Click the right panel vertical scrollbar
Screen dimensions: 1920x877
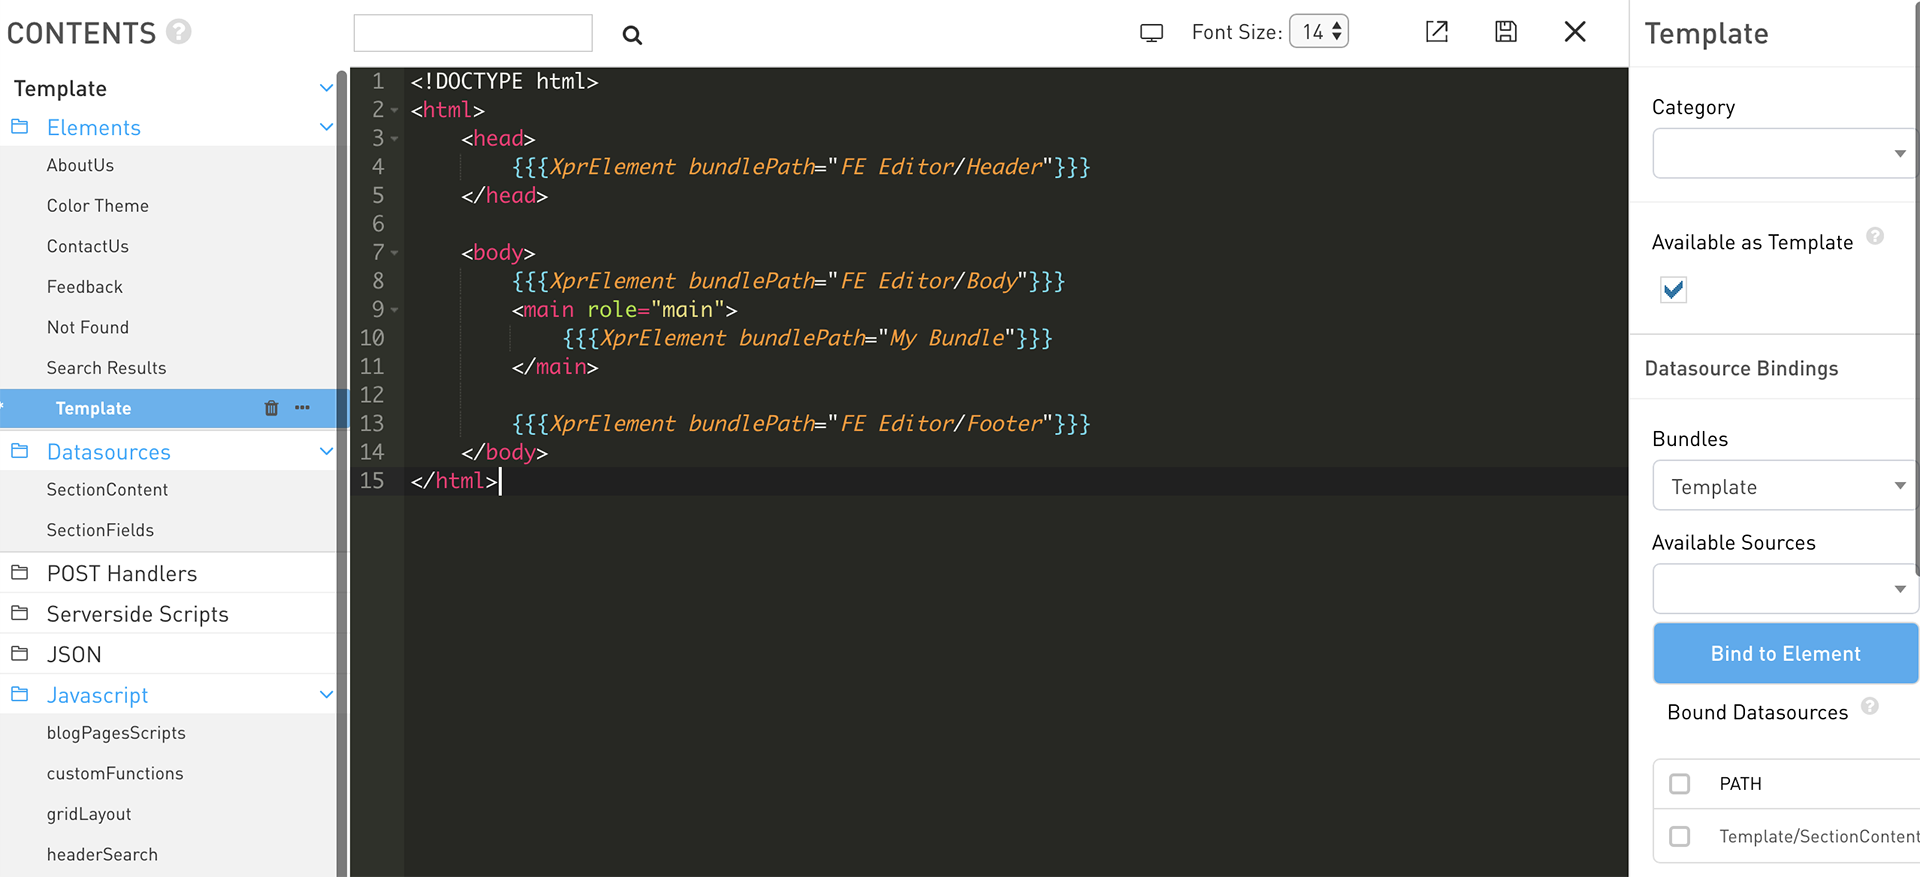[x=1916, y=290]
